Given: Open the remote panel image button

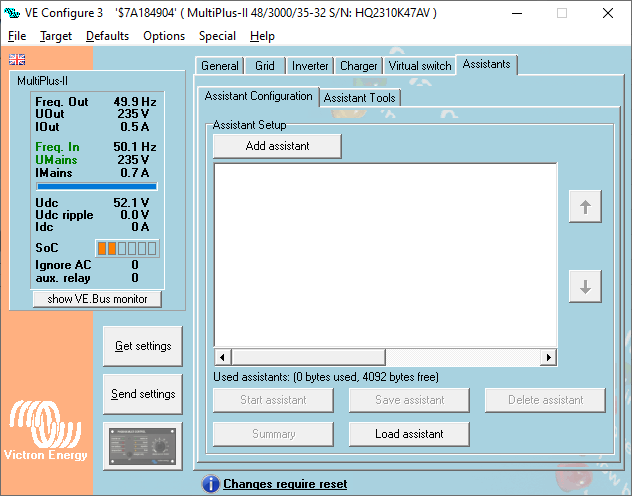Looking at the screenshot, I should click(143, 446).
